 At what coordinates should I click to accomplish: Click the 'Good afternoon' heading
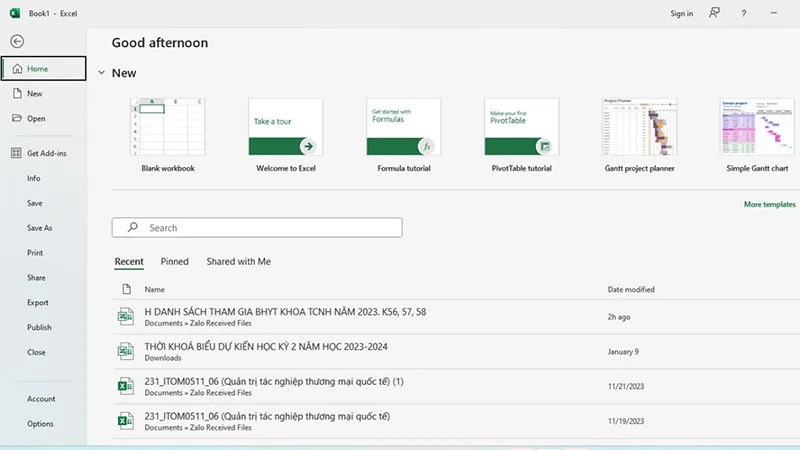[x=160, y=42]
